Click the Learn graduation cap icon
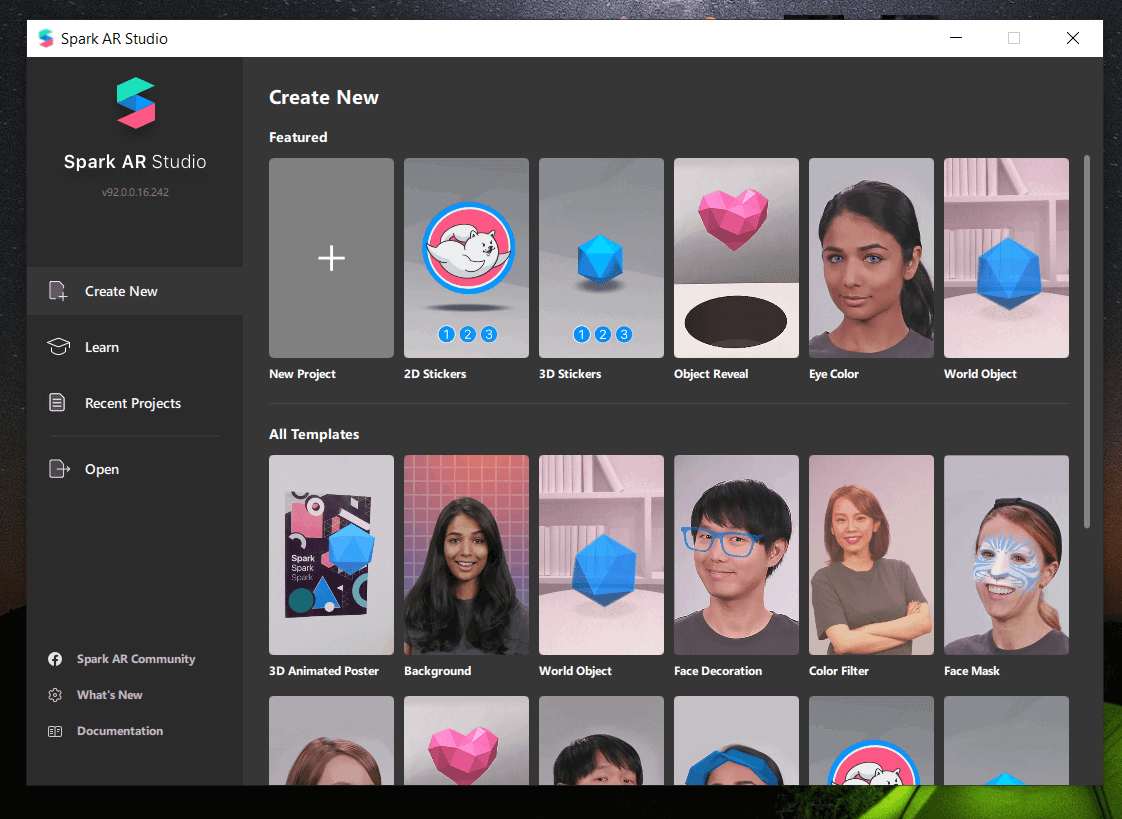Screen dimensions: 1122x819 pos(58,347)
